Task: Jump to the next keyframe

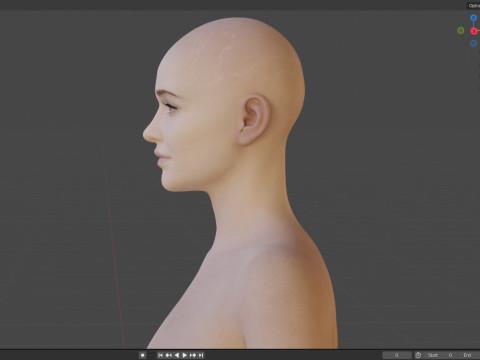Action: (x=193, y=355)
